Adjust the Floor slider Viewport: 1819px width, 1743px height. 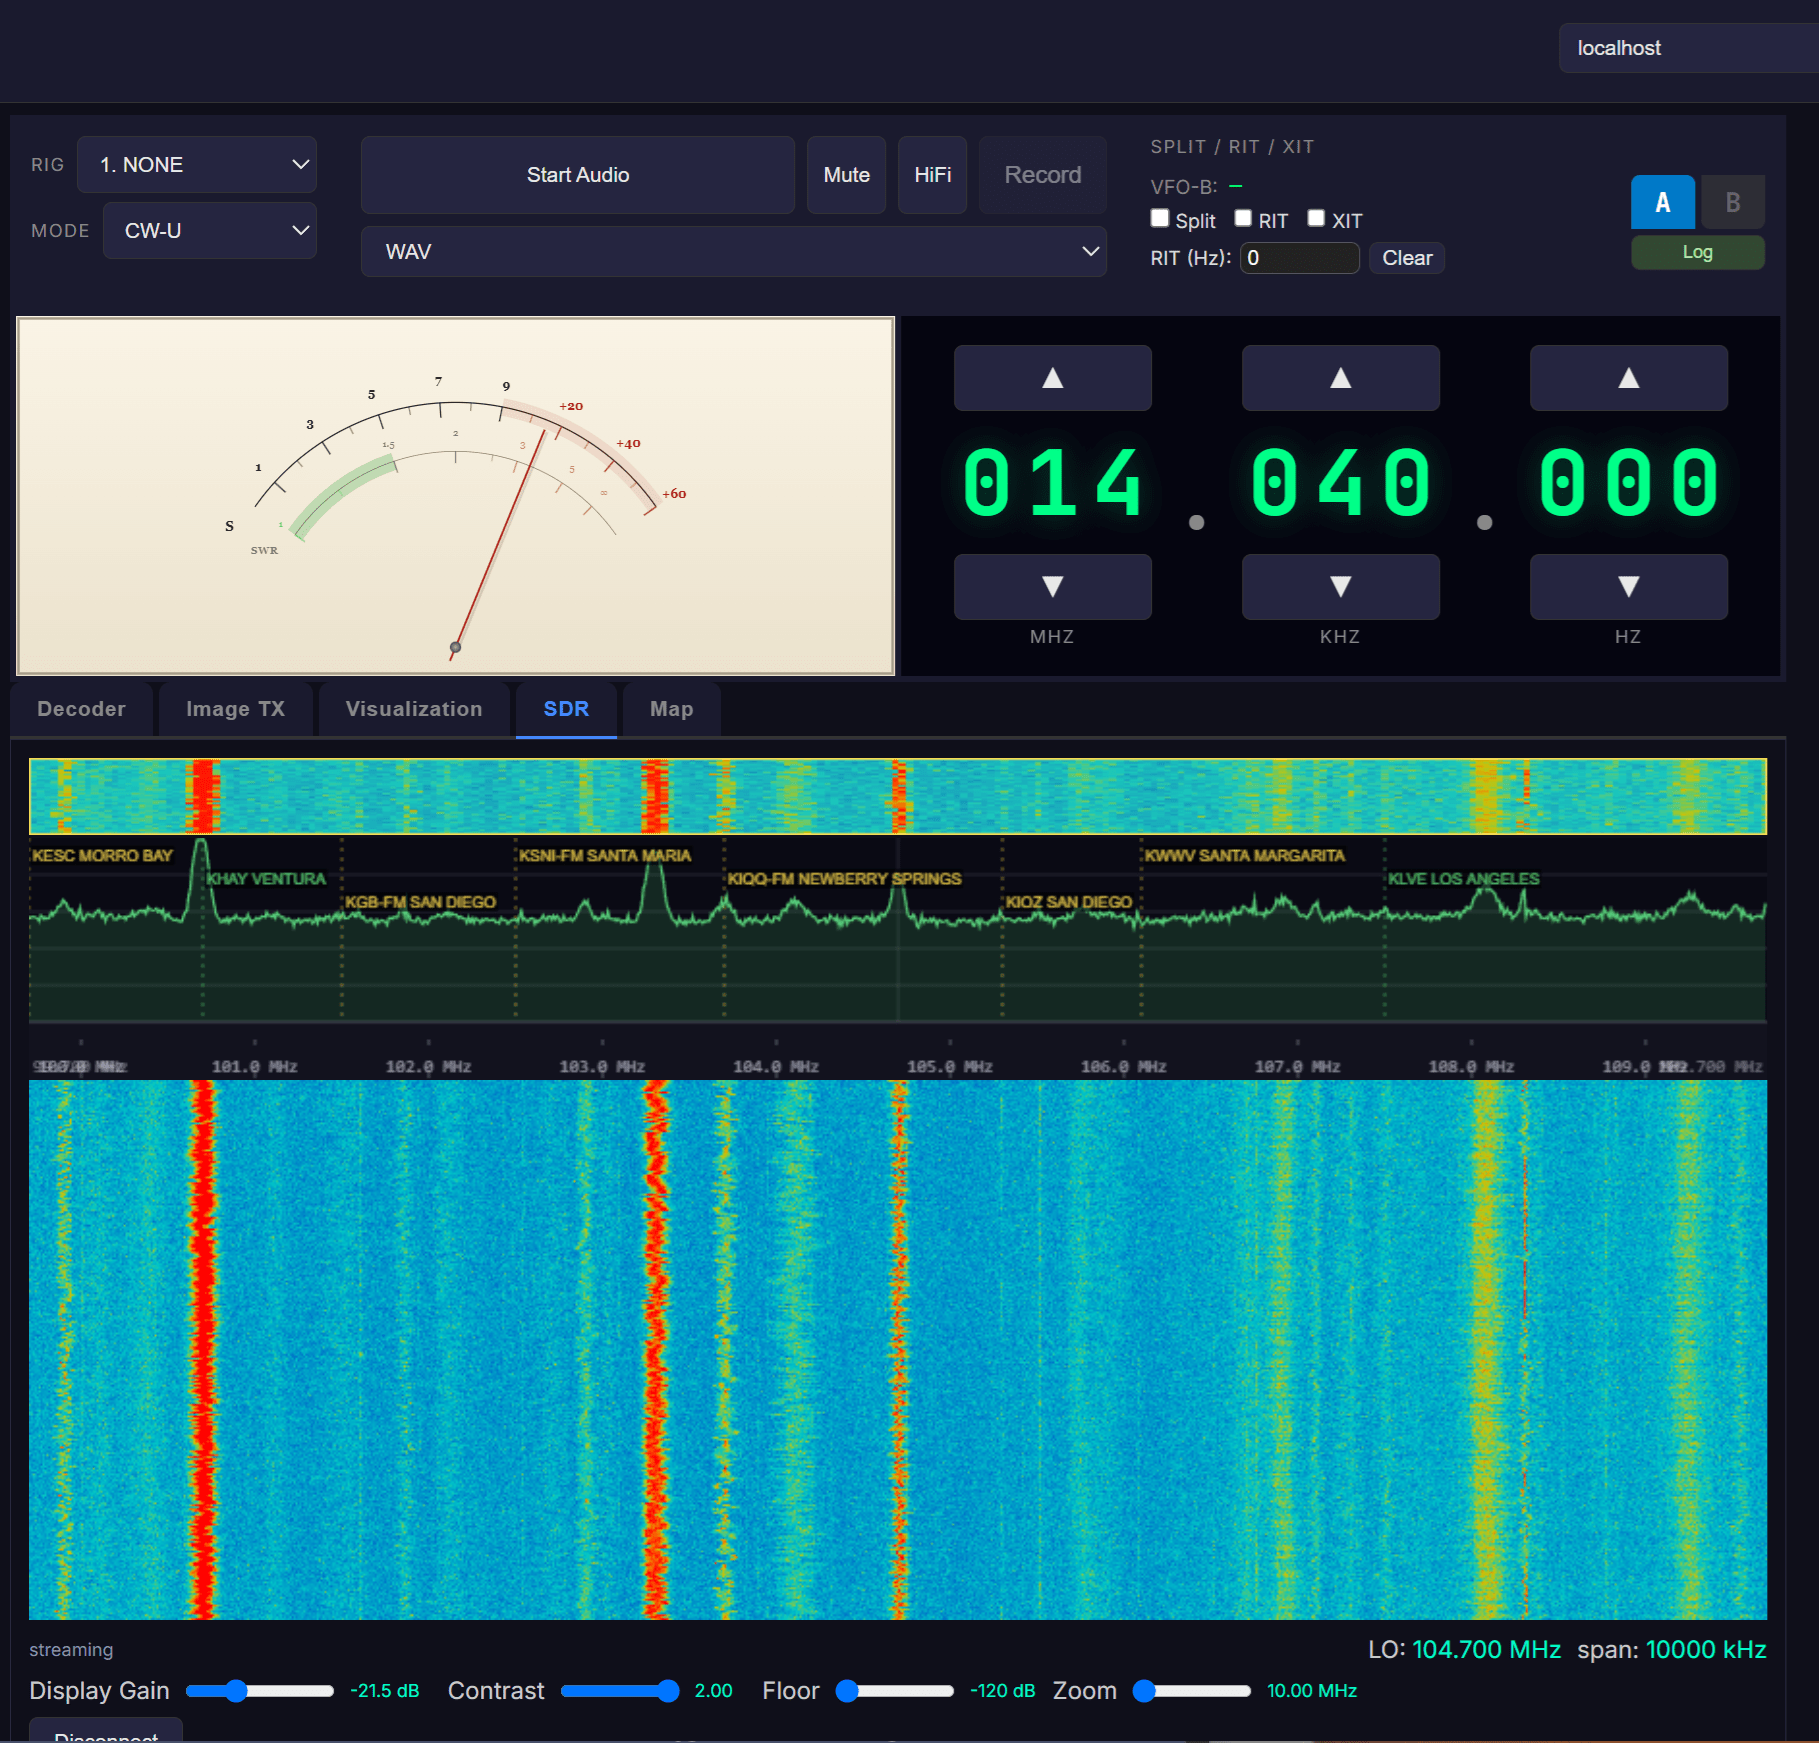point(895,1691)
